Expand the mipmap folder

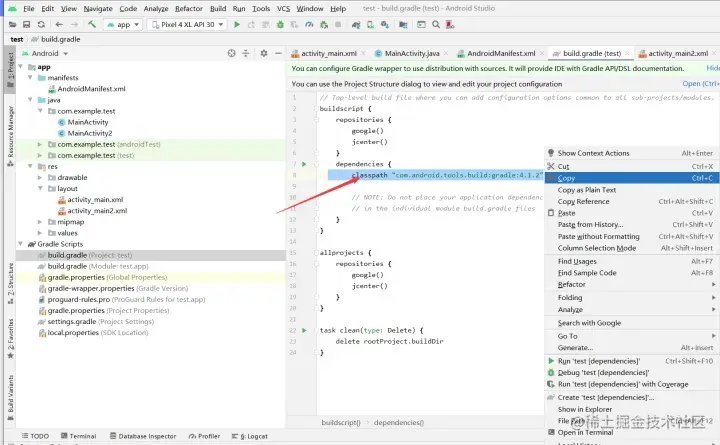(x=40, y=222)
